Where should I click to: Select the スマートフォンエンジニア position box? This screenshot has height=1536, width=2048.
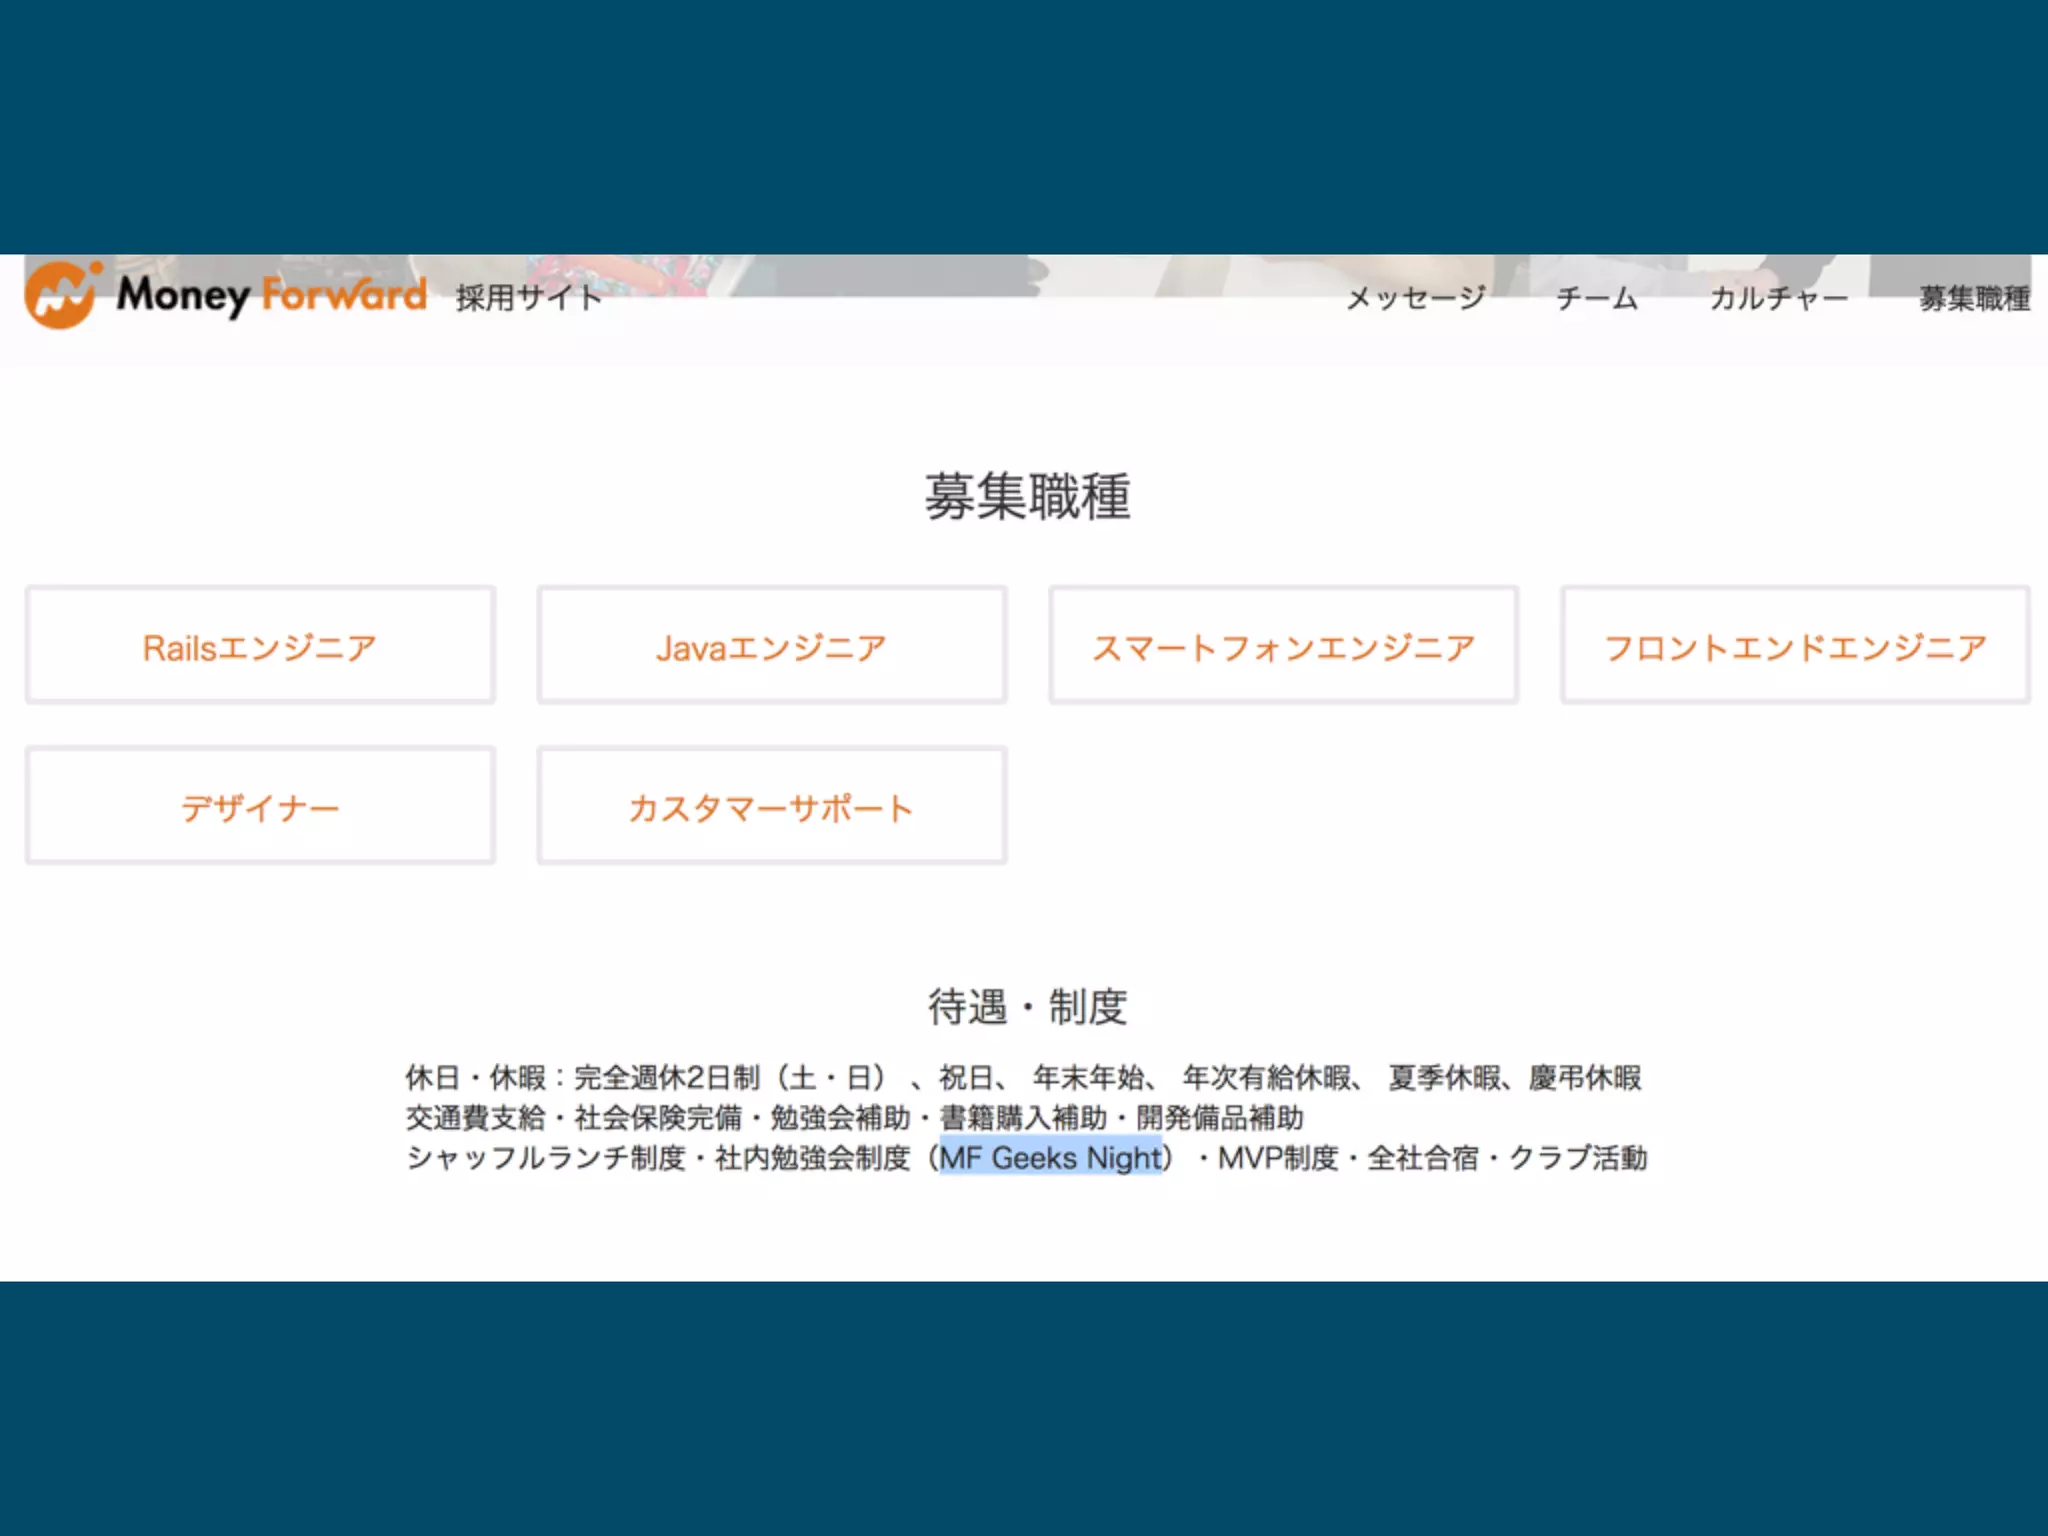[x=1283, y=647]
